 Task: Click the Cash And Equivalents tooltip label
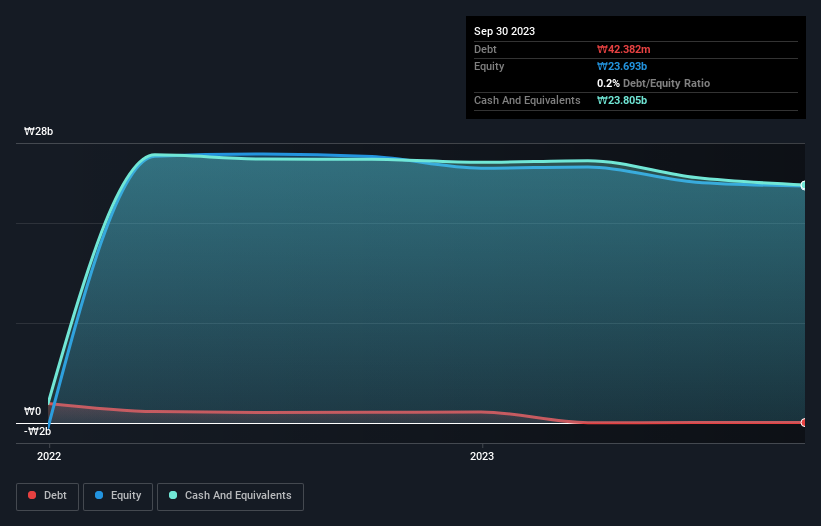tap(527, 100)
